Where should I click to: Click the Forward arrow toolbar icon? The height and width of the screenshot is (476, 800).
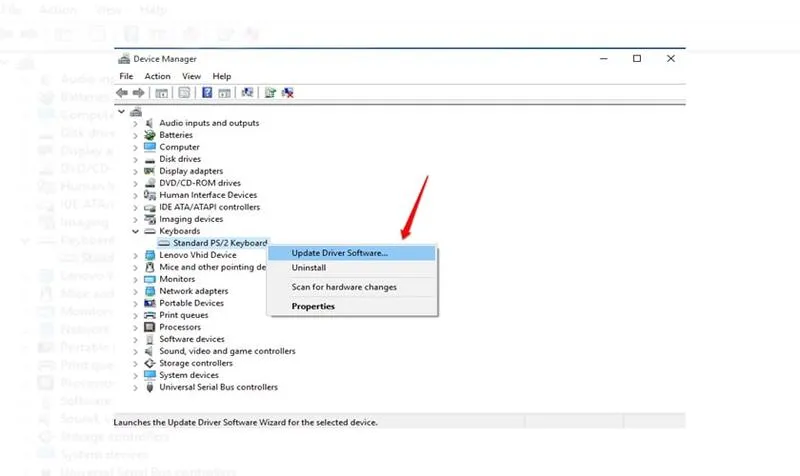[x=137, y=93]
